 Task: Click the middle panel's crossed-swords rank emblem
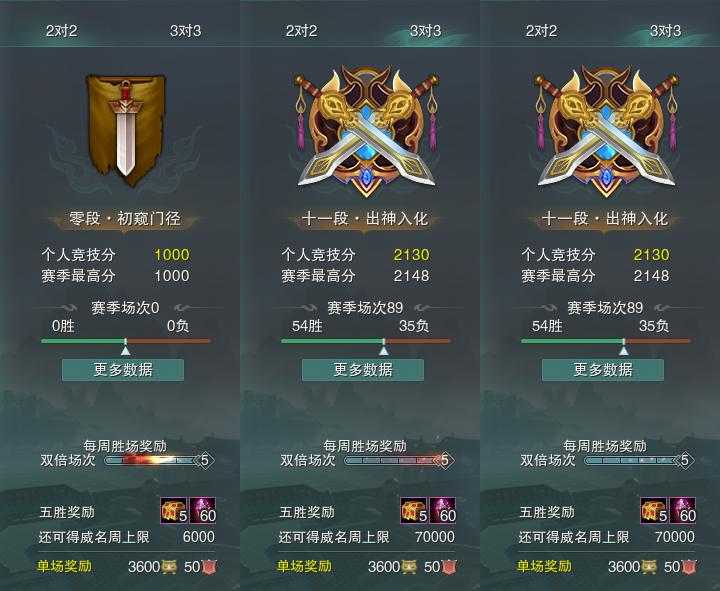[366, 131]
